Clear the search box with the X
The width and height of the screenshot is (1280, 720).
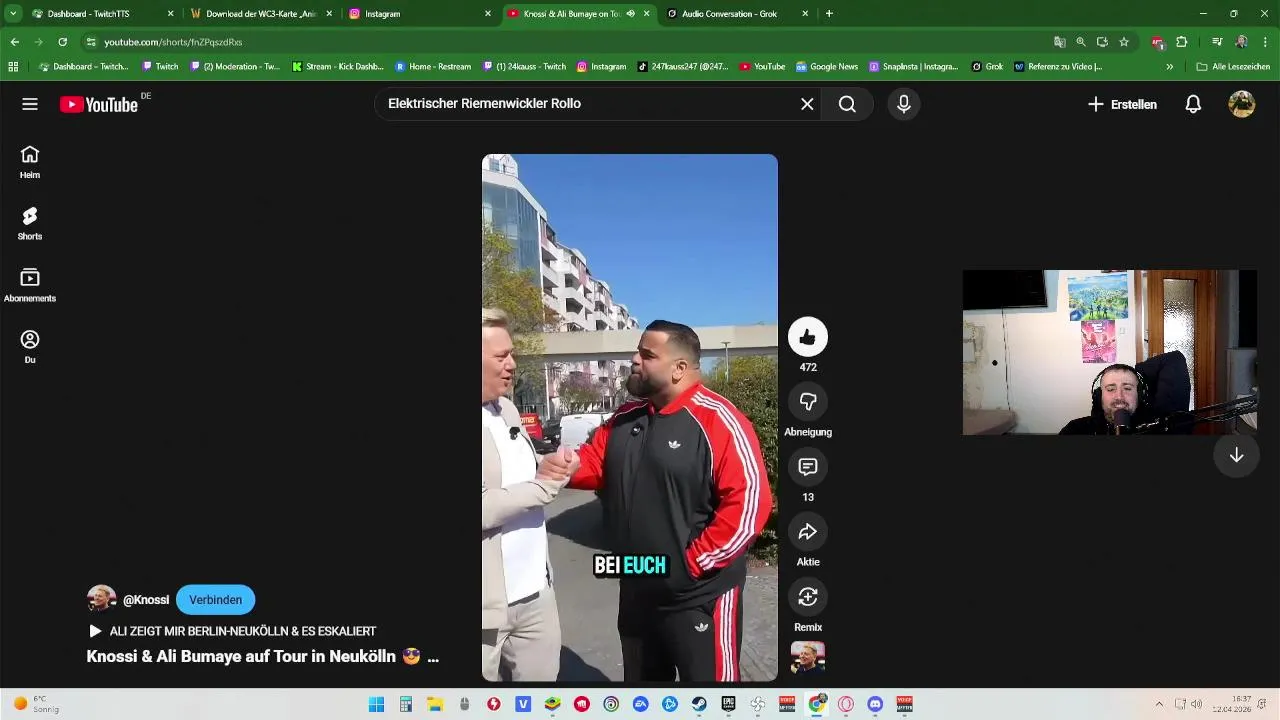pyautogui.click(x=807, y=104)
